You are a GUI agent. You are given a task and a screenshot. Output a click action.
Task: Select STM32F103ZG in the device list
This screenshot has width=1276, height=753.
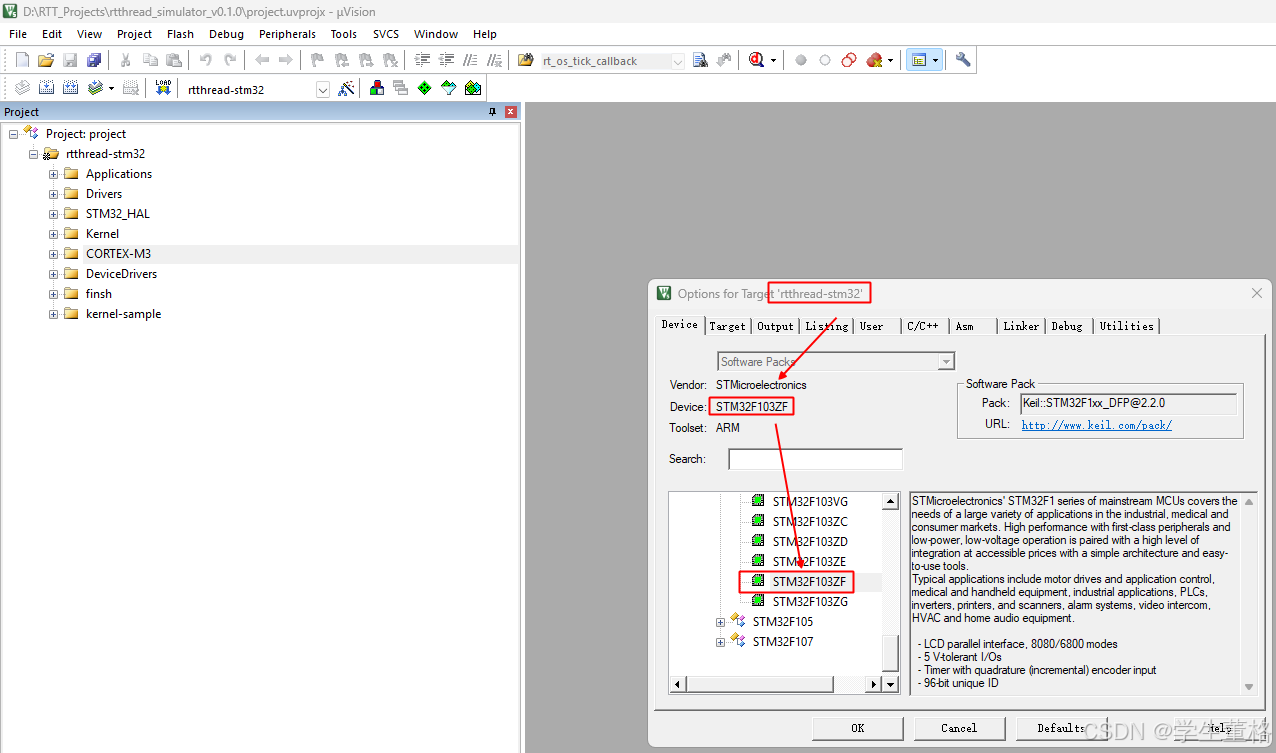pos(810,602)
